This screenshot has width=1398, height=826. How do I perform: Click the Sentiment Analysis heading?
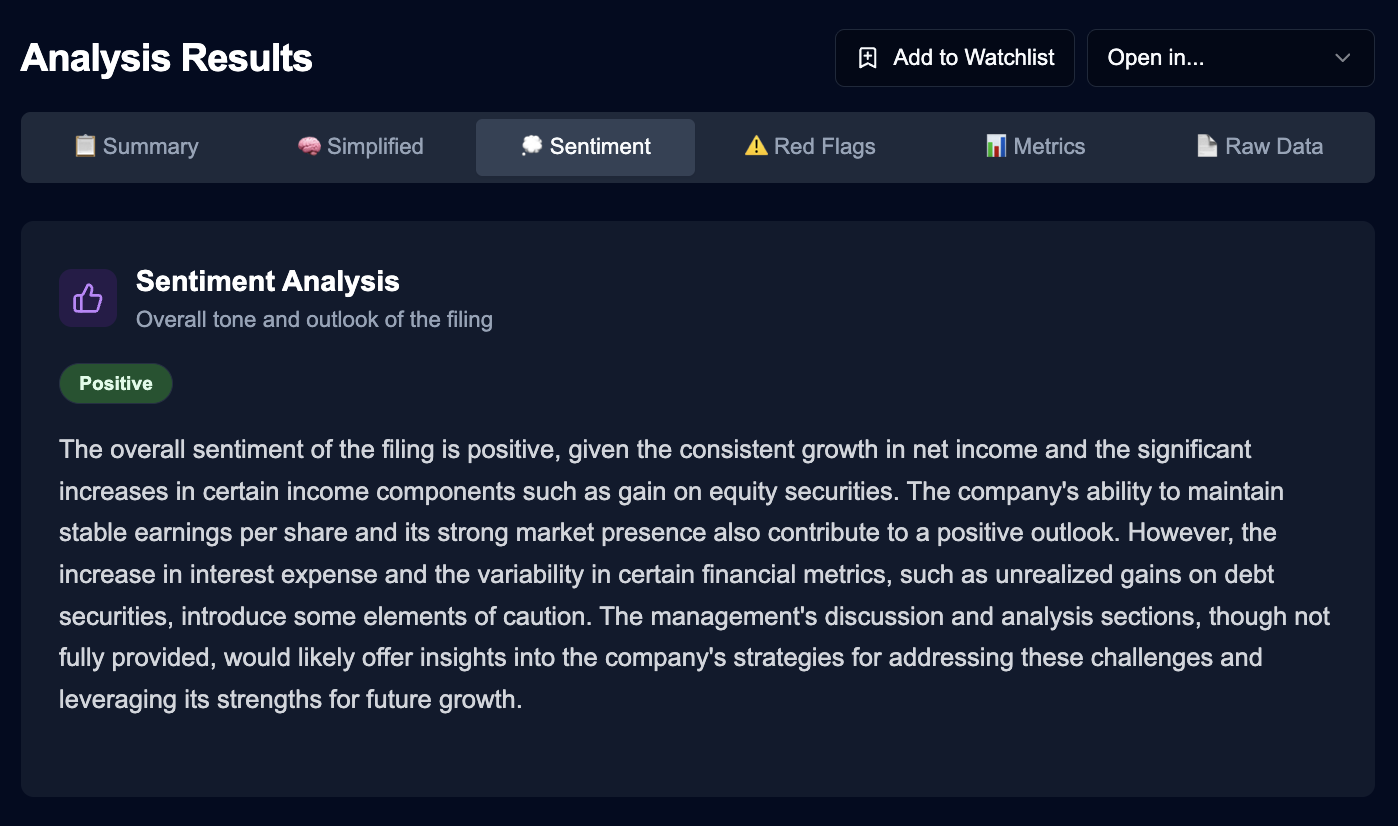(267, 281)
